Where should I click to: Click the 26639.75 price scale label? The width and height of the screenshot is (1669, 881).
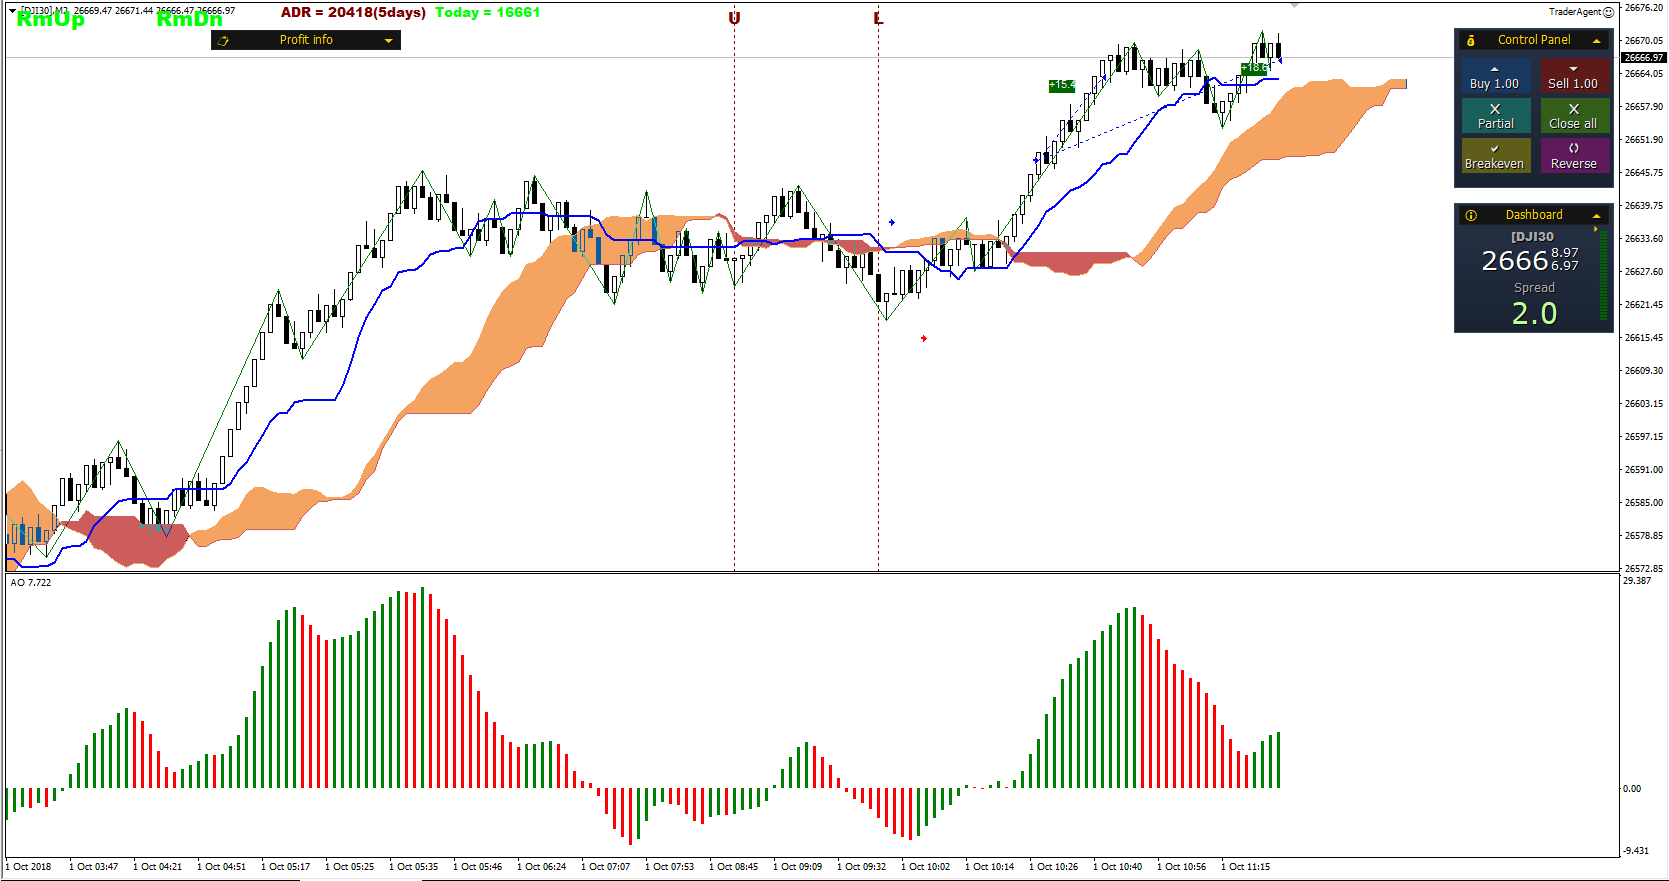point(1644,206)
